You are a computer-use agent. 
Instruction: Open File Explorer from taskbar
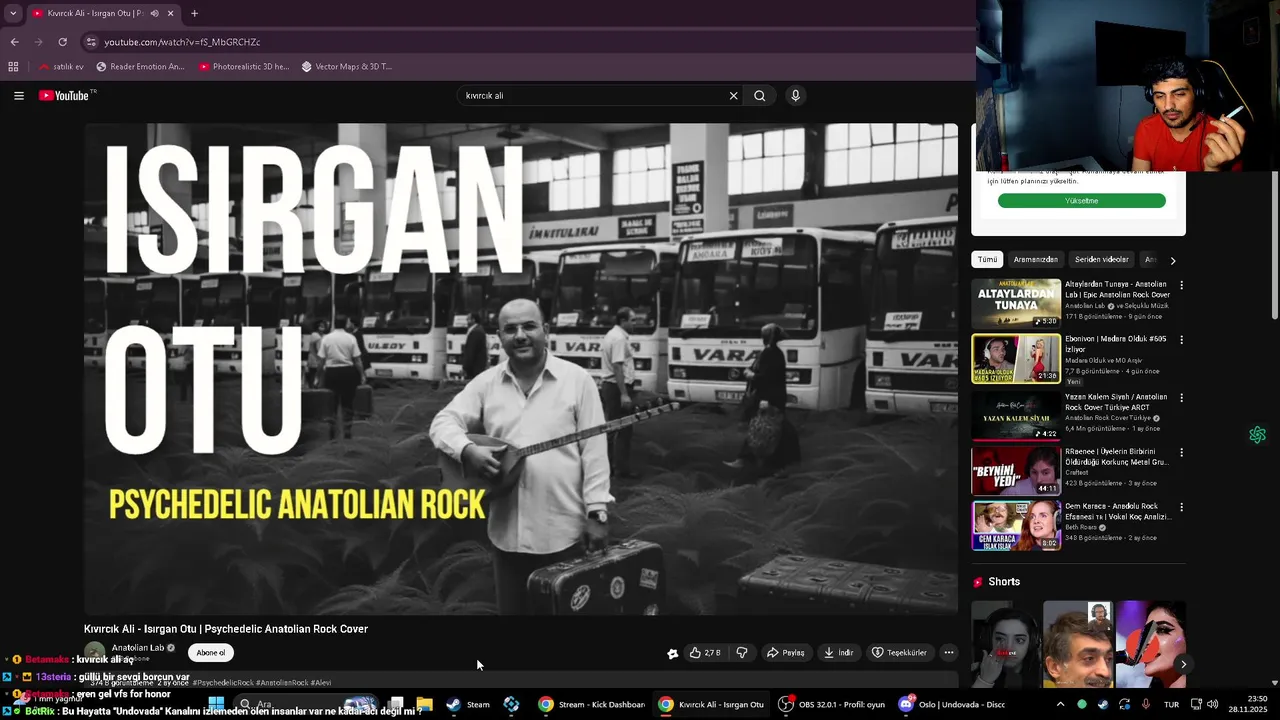(x=424, y=705)
